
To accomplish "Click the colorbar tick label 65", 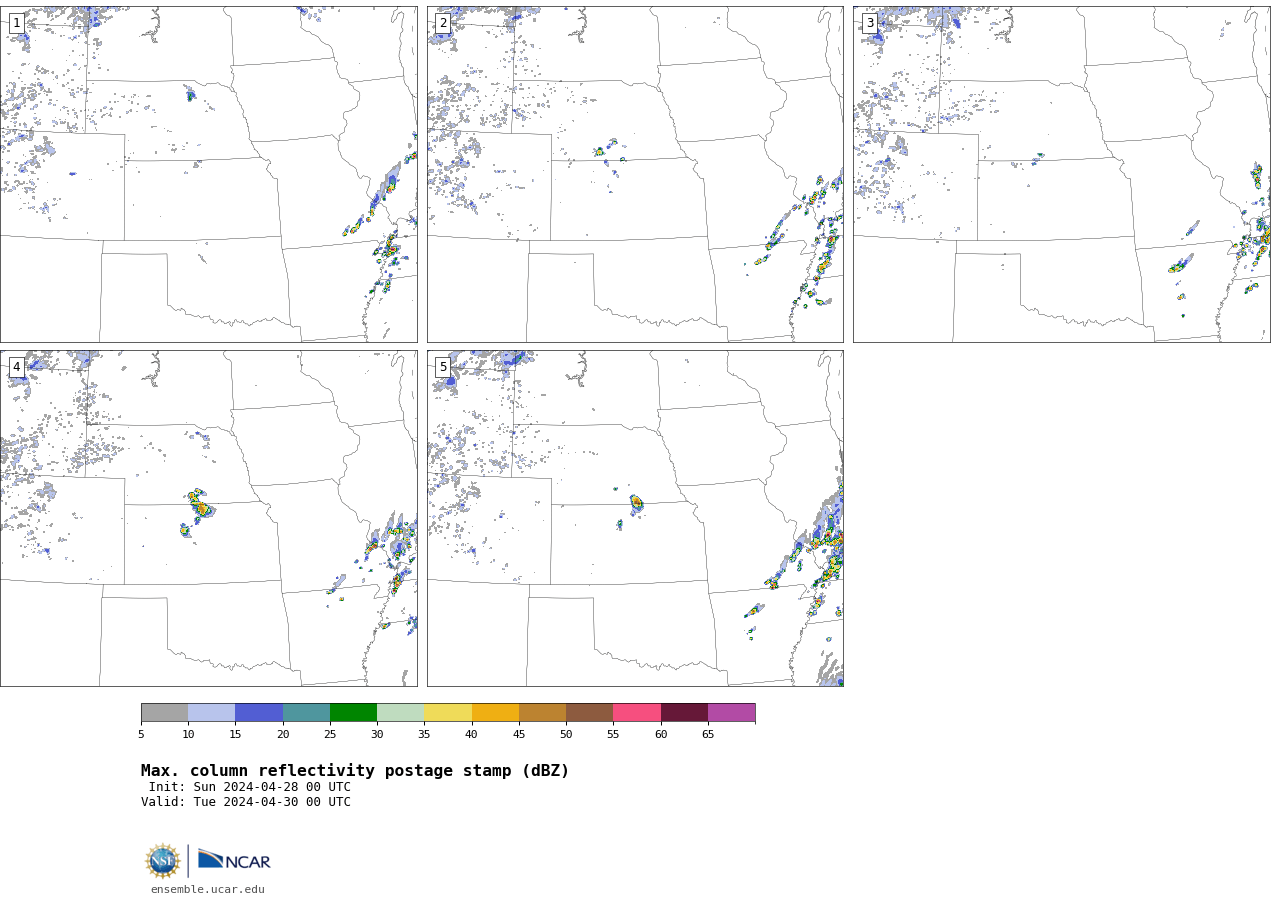I will point(708,735).
